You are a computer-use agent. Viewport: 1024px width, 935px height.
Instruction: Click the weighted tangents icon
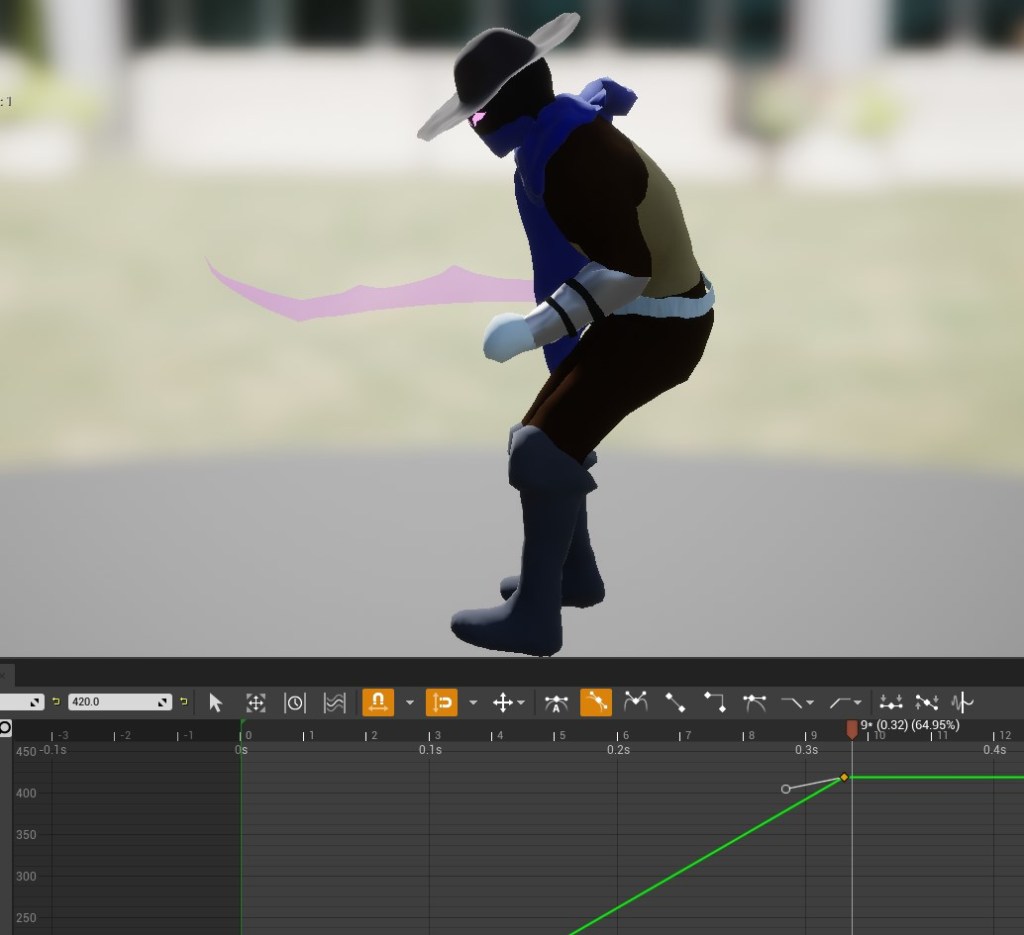[x=755, y=703]
